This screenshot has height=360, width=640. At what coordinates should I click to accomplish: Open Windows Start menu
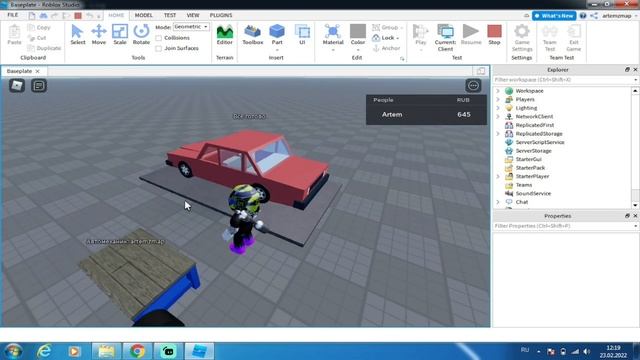pyautogui.click(x=13, y=351)
